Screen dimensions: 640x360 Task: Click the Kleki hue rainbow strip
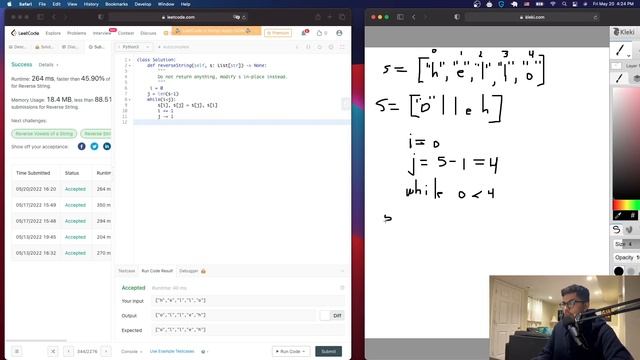coord(626,204)
